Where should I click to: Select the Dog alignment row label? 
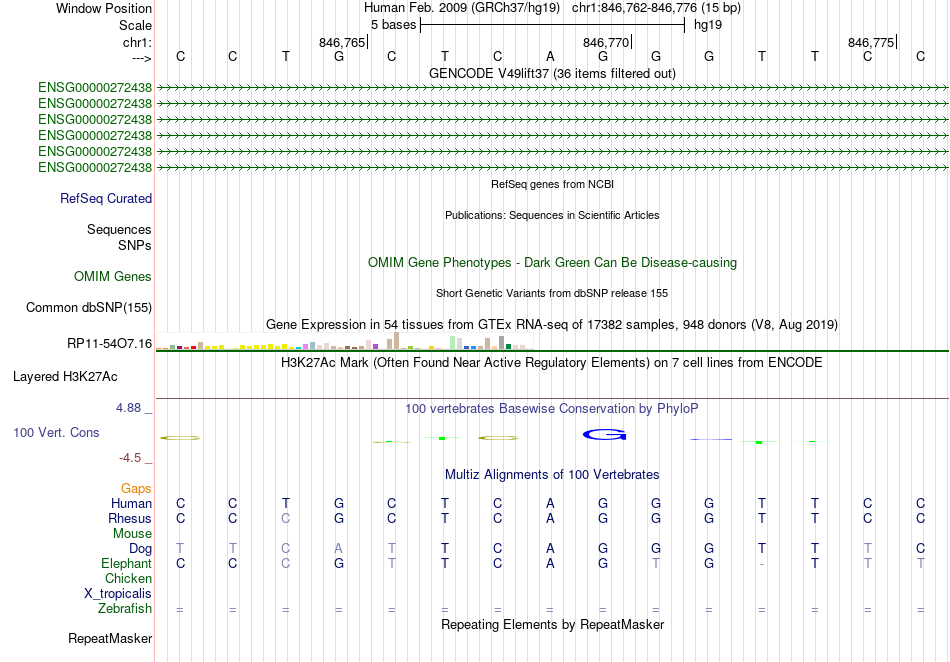click(x=141, y=549)
